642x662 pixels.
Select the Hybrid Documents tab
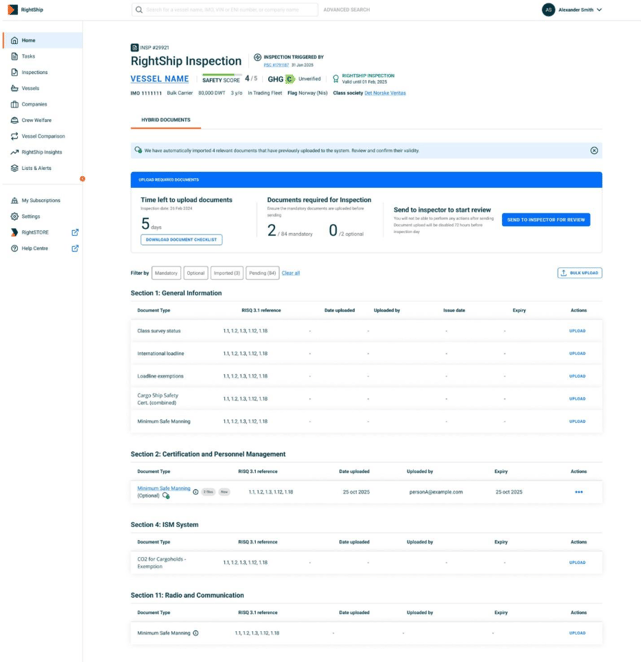point(166,120)
